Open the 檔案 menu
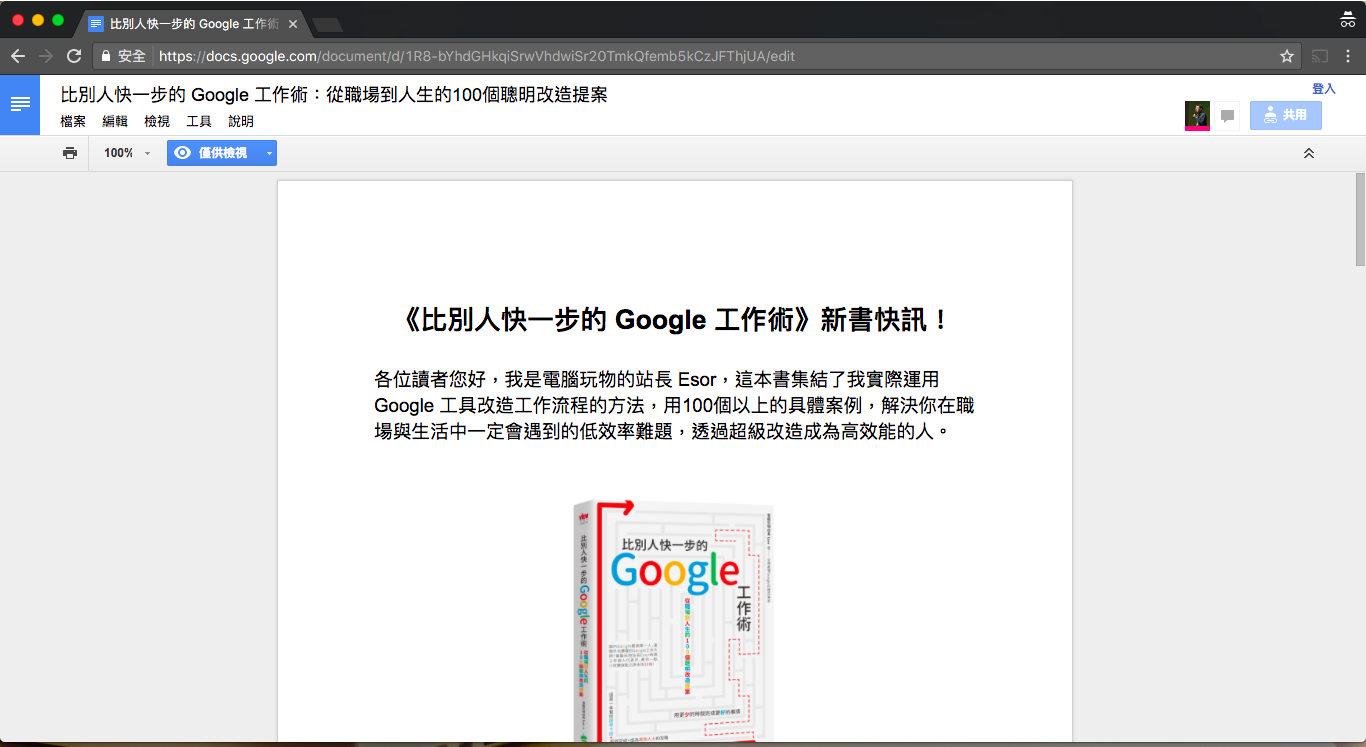Image resolution: width=1366 pixels, height=747 pixels. (x=73, y=121)
